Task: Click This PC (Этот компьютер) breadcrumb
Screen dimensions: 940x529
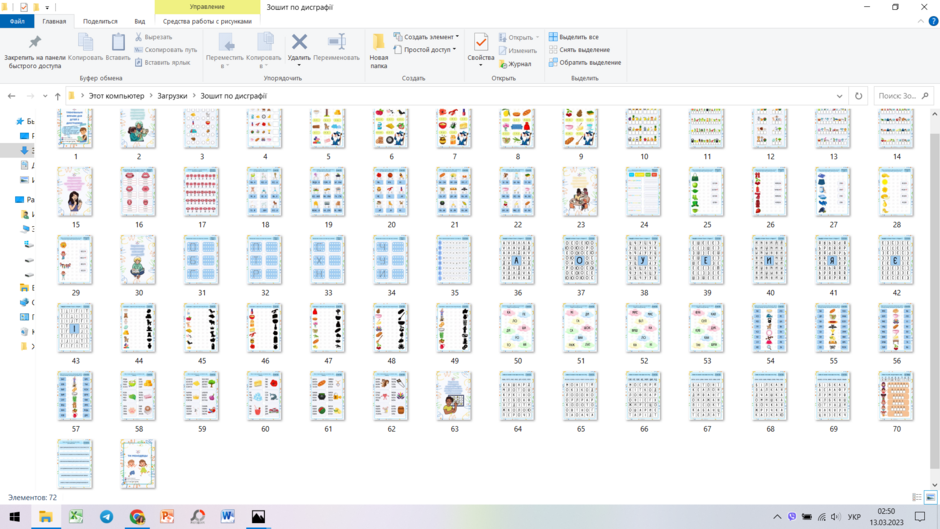Action: [x=116, y=96]
